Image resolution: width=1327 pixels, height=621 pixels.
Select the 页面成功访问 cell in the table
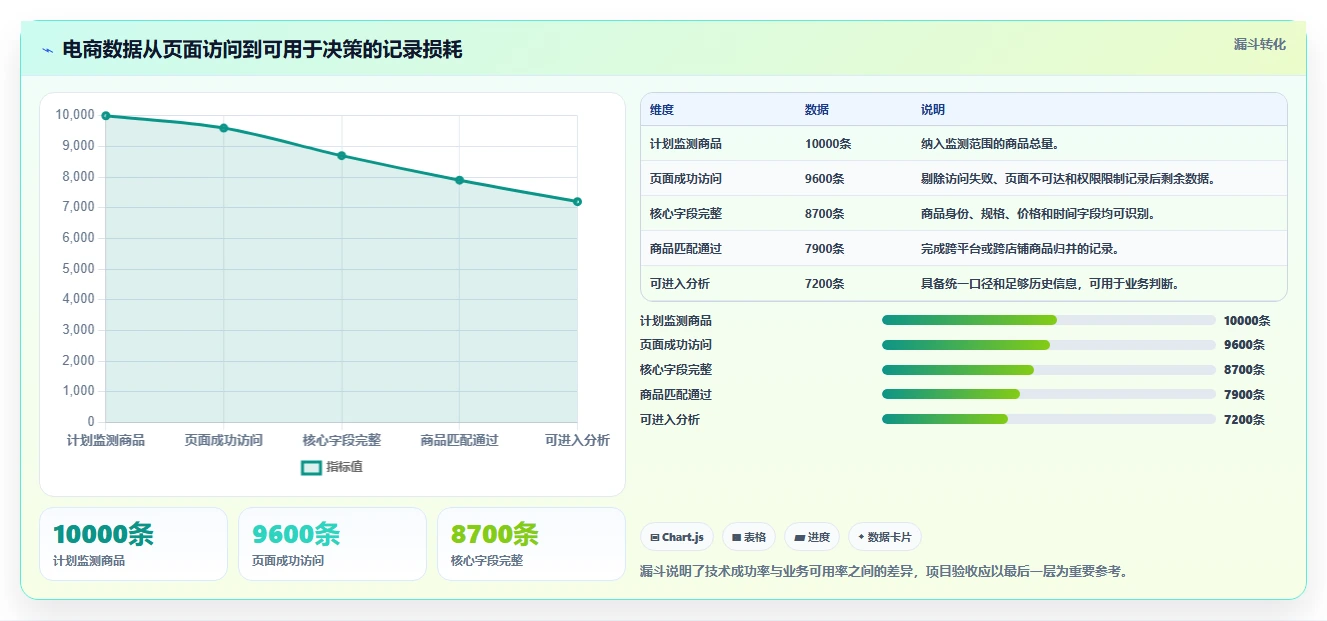(x=686, y=179)
